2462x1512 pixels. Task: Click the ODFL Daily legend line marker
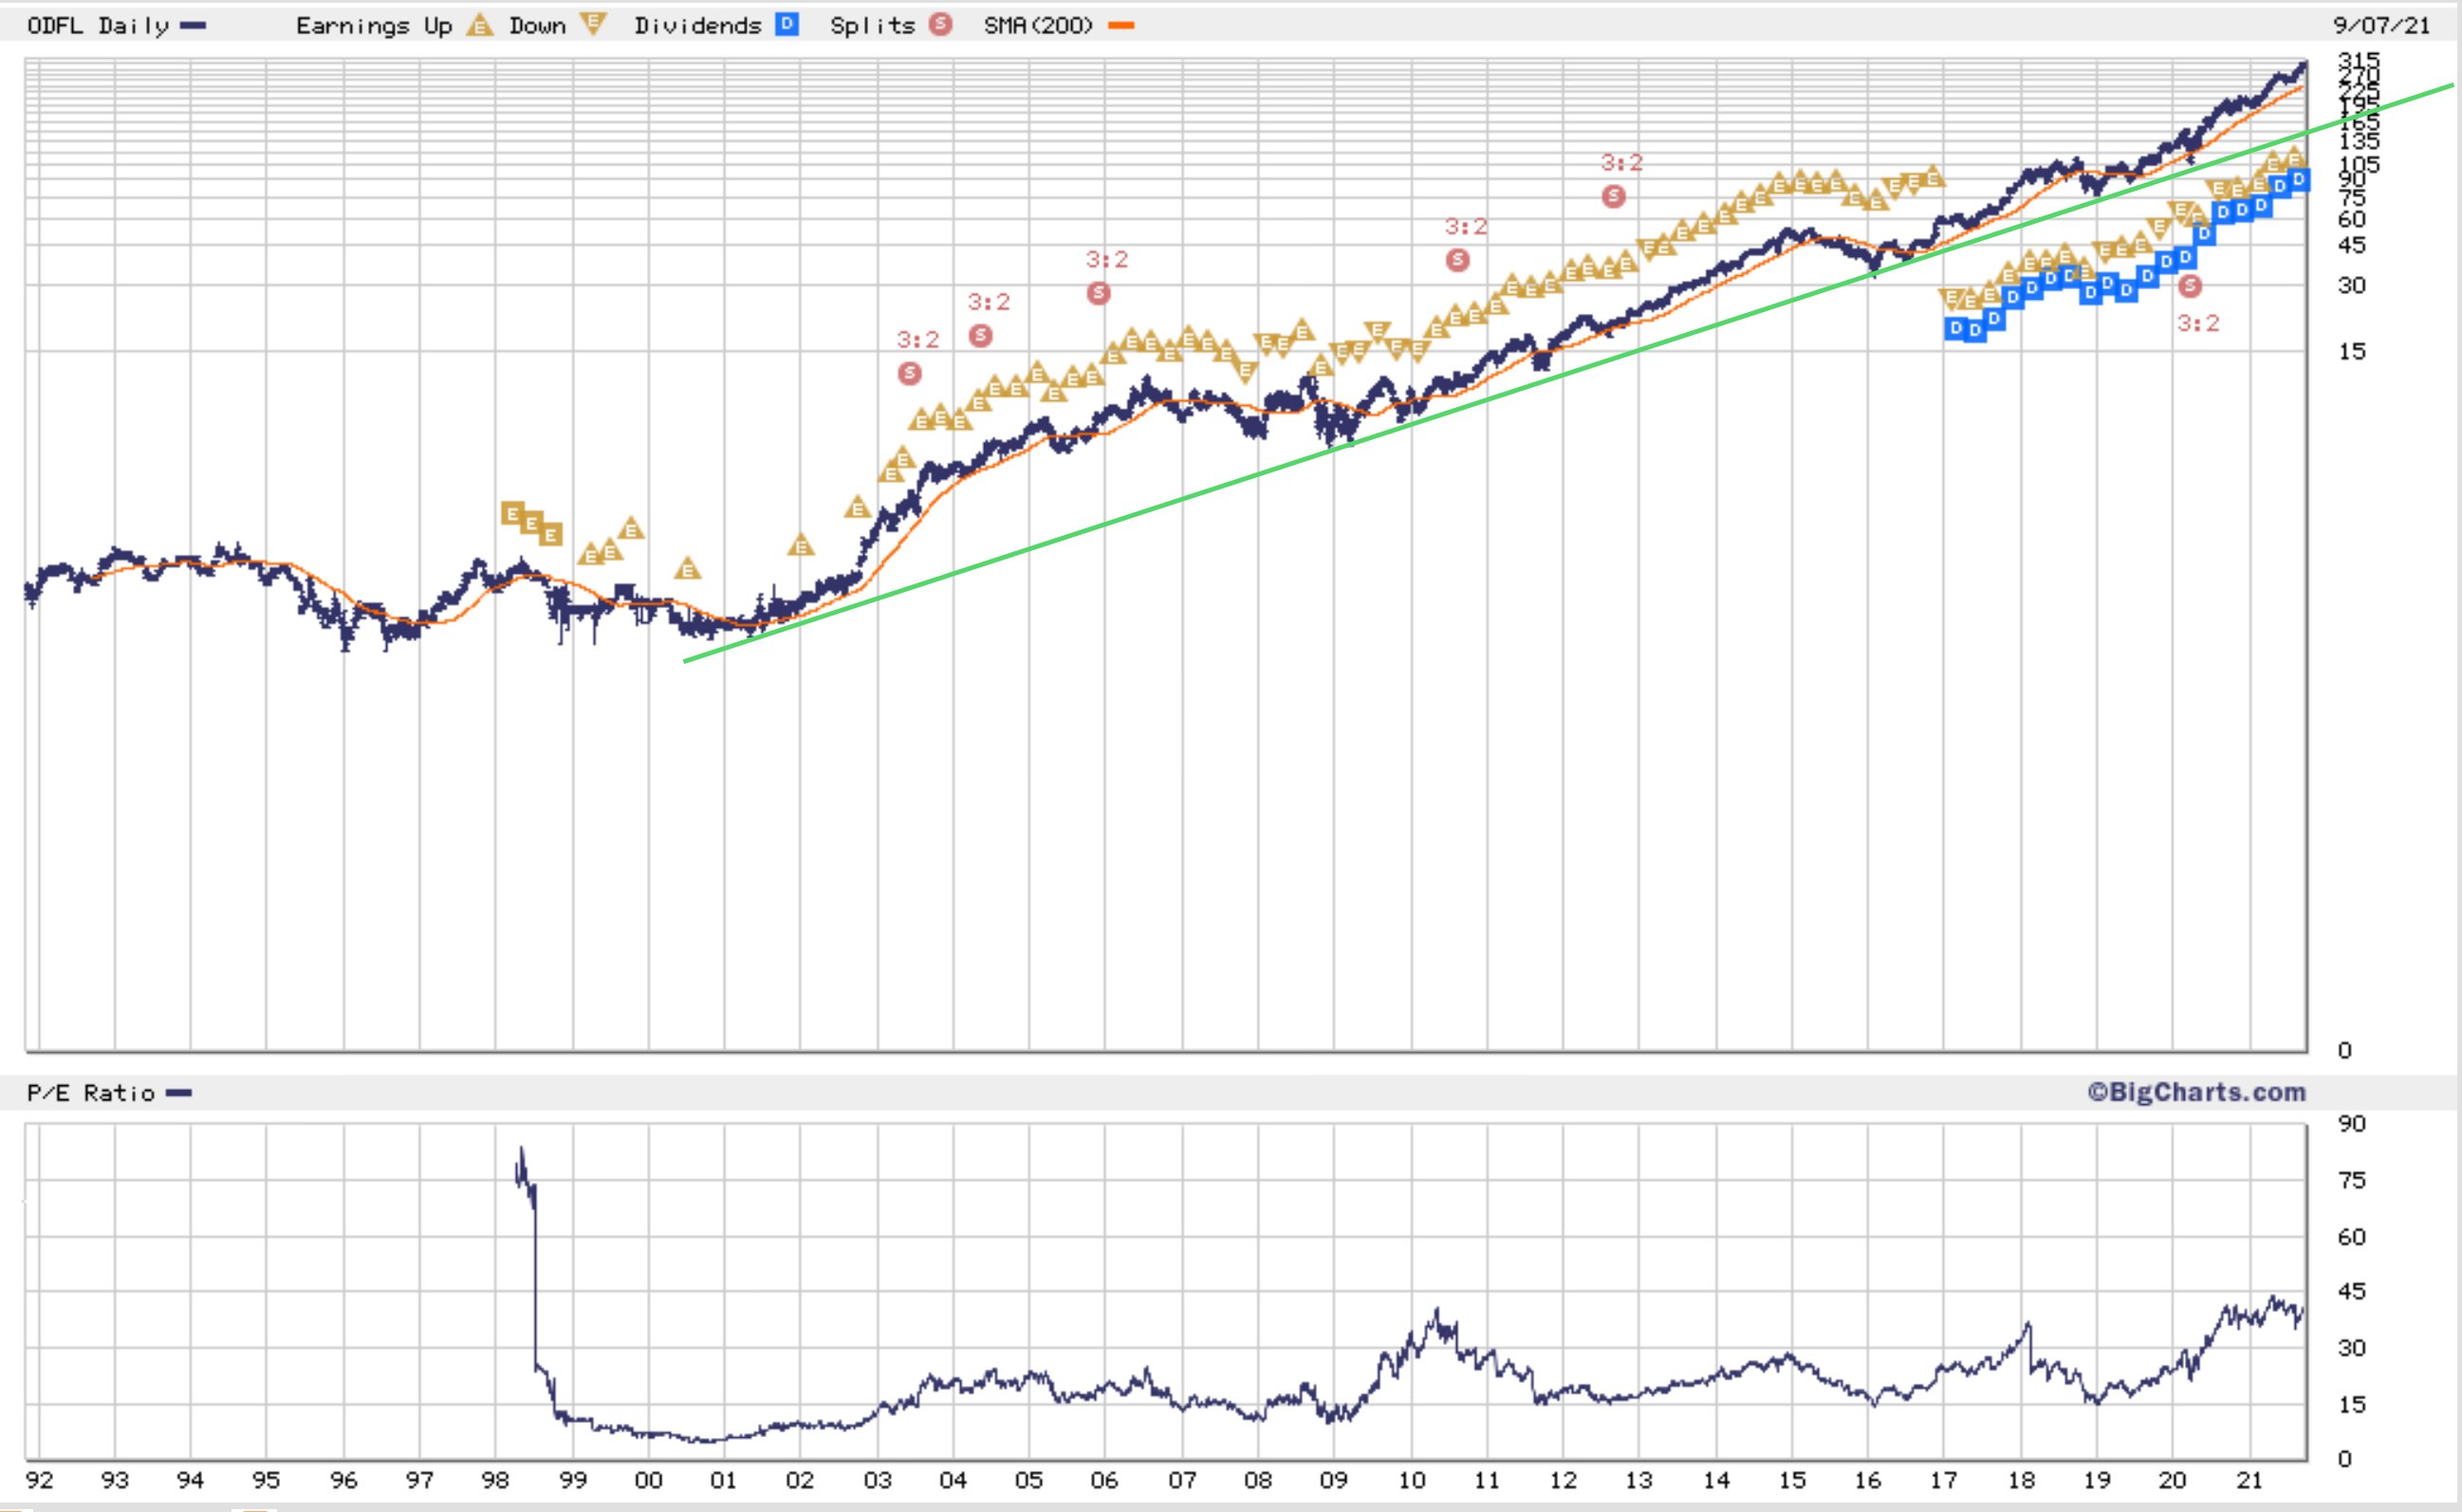click(193, 26)
